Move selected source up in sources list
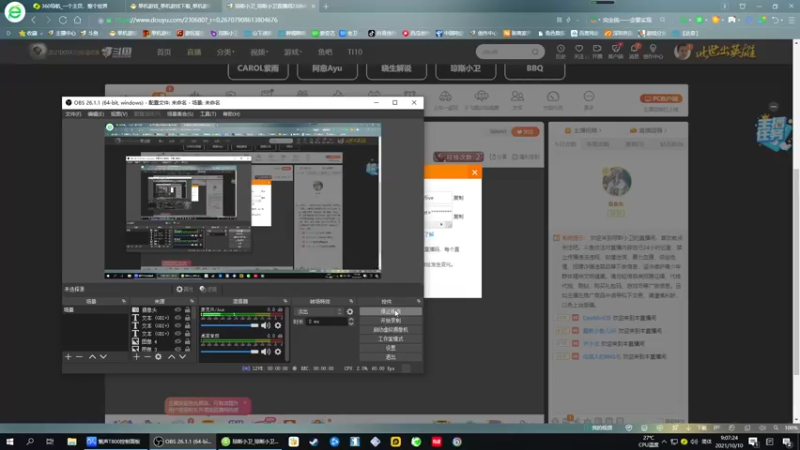 click(x=172, y=357)
